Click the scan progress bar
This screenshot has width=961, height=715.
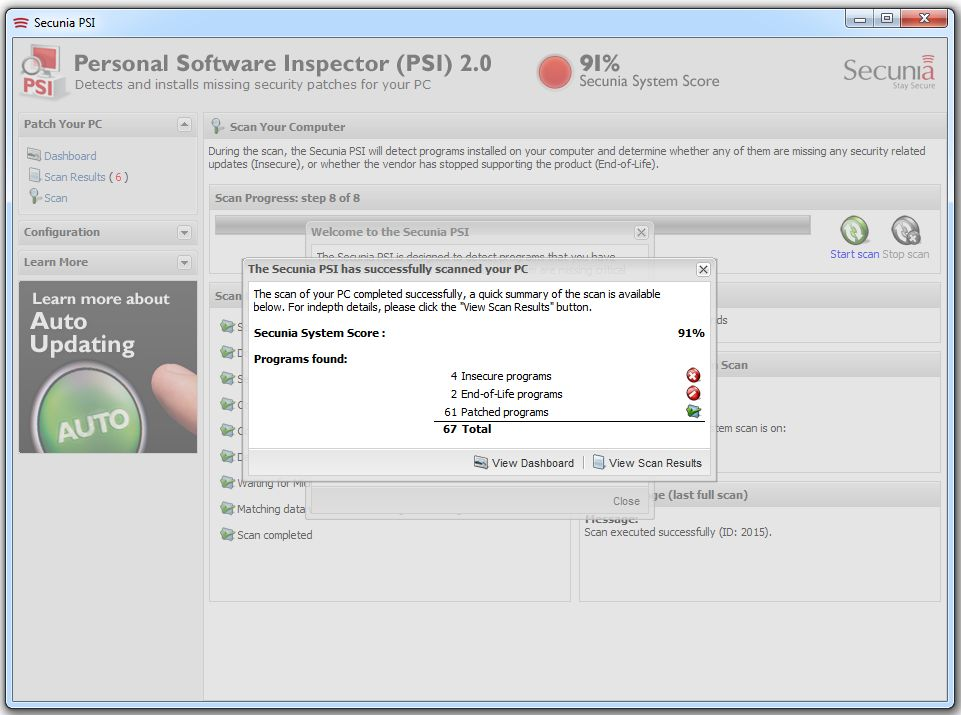coord(512,225)
